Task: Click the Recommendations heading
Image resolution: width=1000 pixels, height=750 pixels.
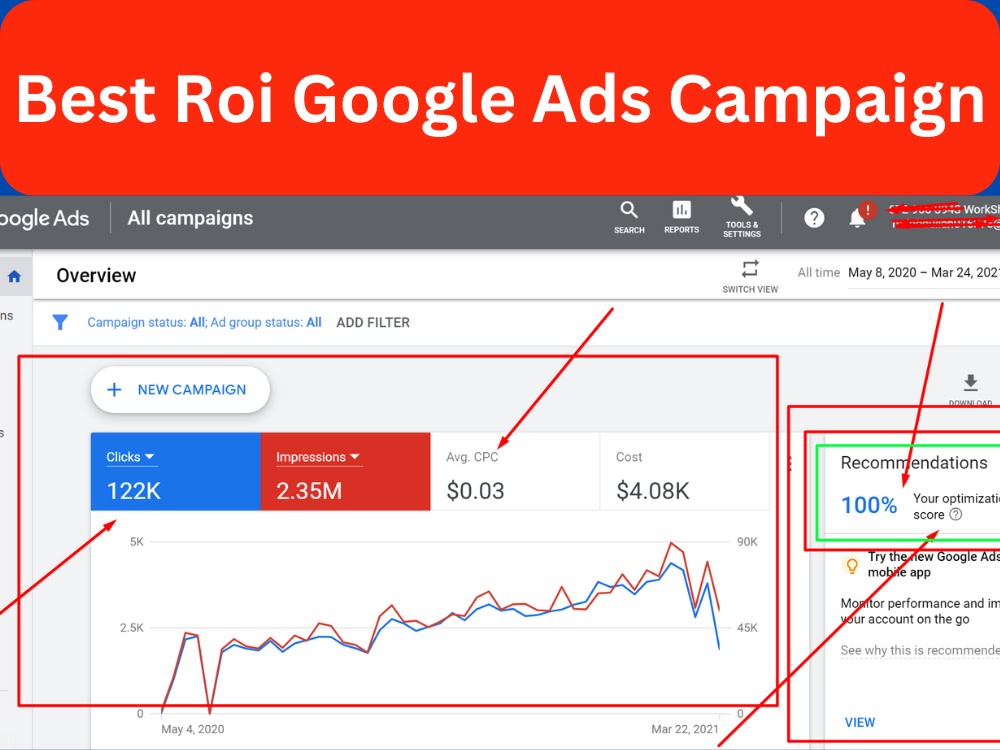Action: click(914, 462)
